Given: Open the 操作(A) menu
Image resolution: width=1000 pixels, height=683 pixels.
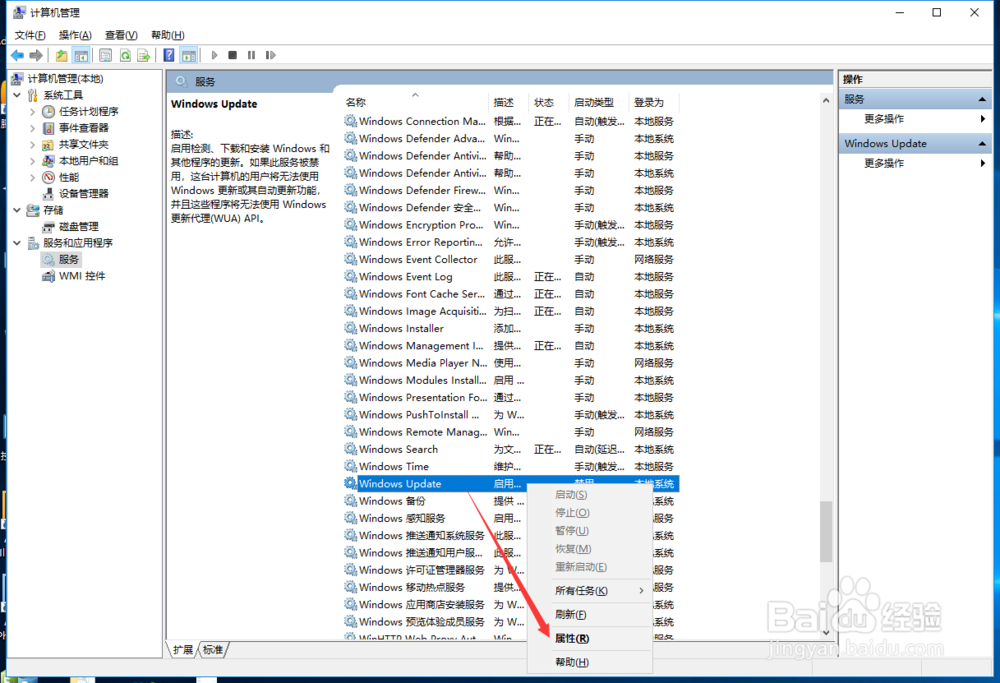Looking at the screenshot, I should point(75,35).
